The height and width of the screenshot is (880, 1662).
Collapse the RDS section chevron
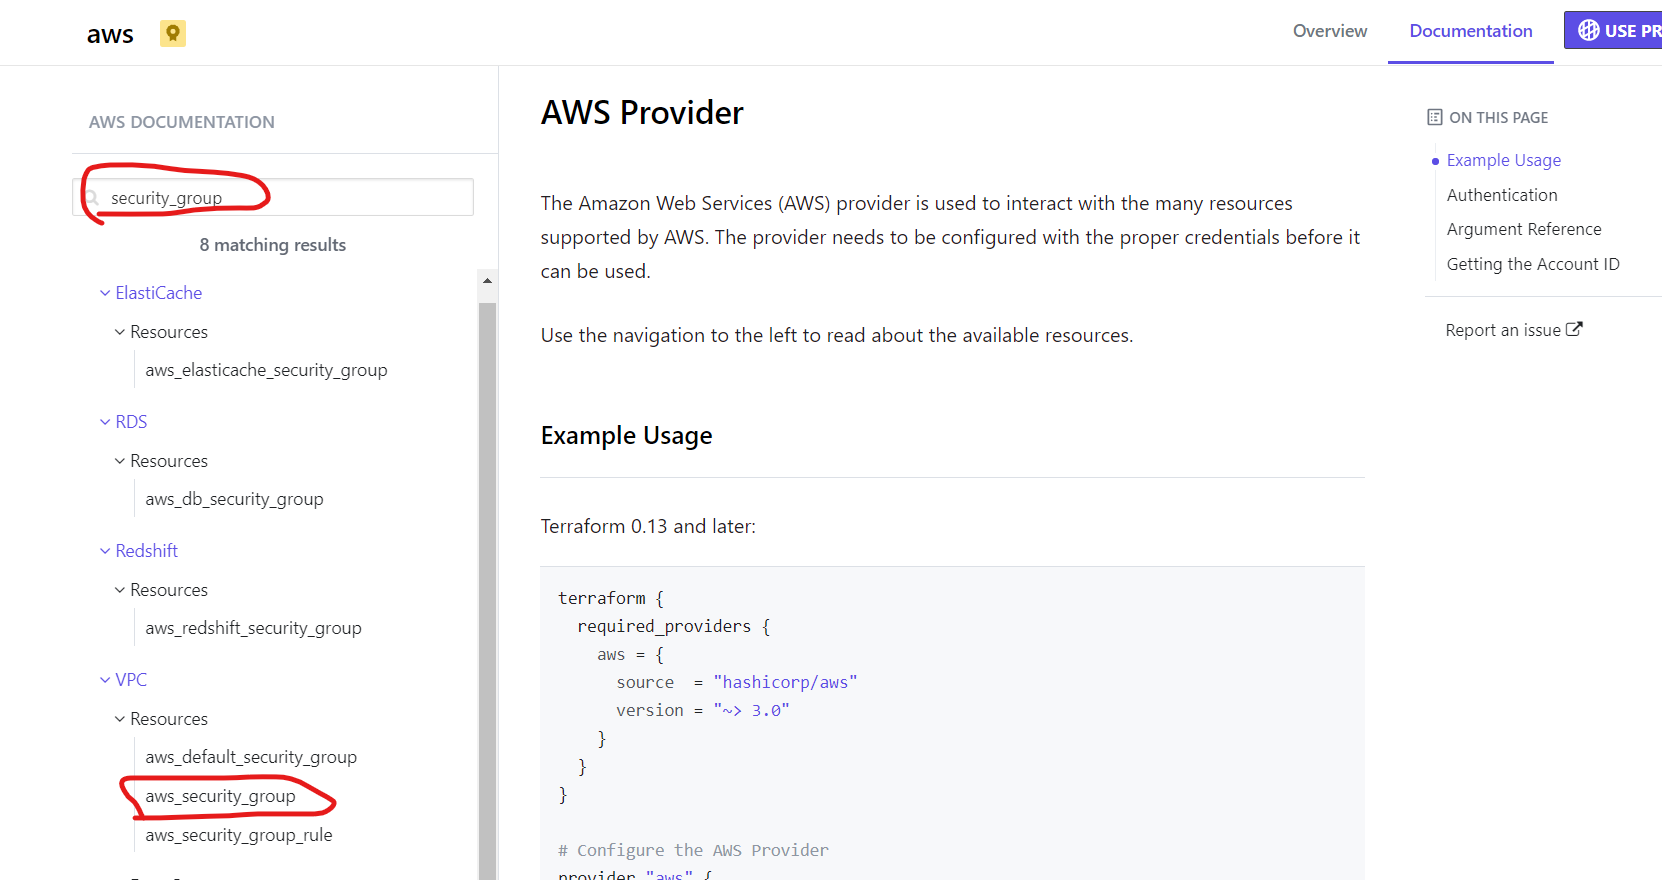pyautogui.click(x=105, y=422)
